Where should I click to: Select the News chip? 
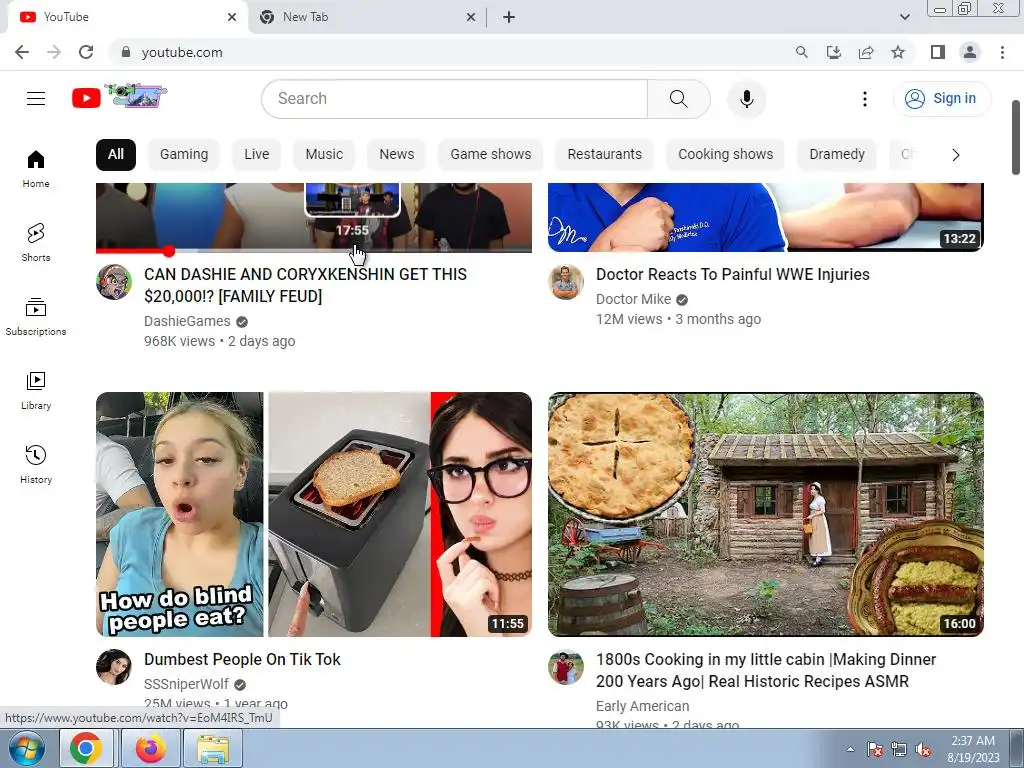396,155
